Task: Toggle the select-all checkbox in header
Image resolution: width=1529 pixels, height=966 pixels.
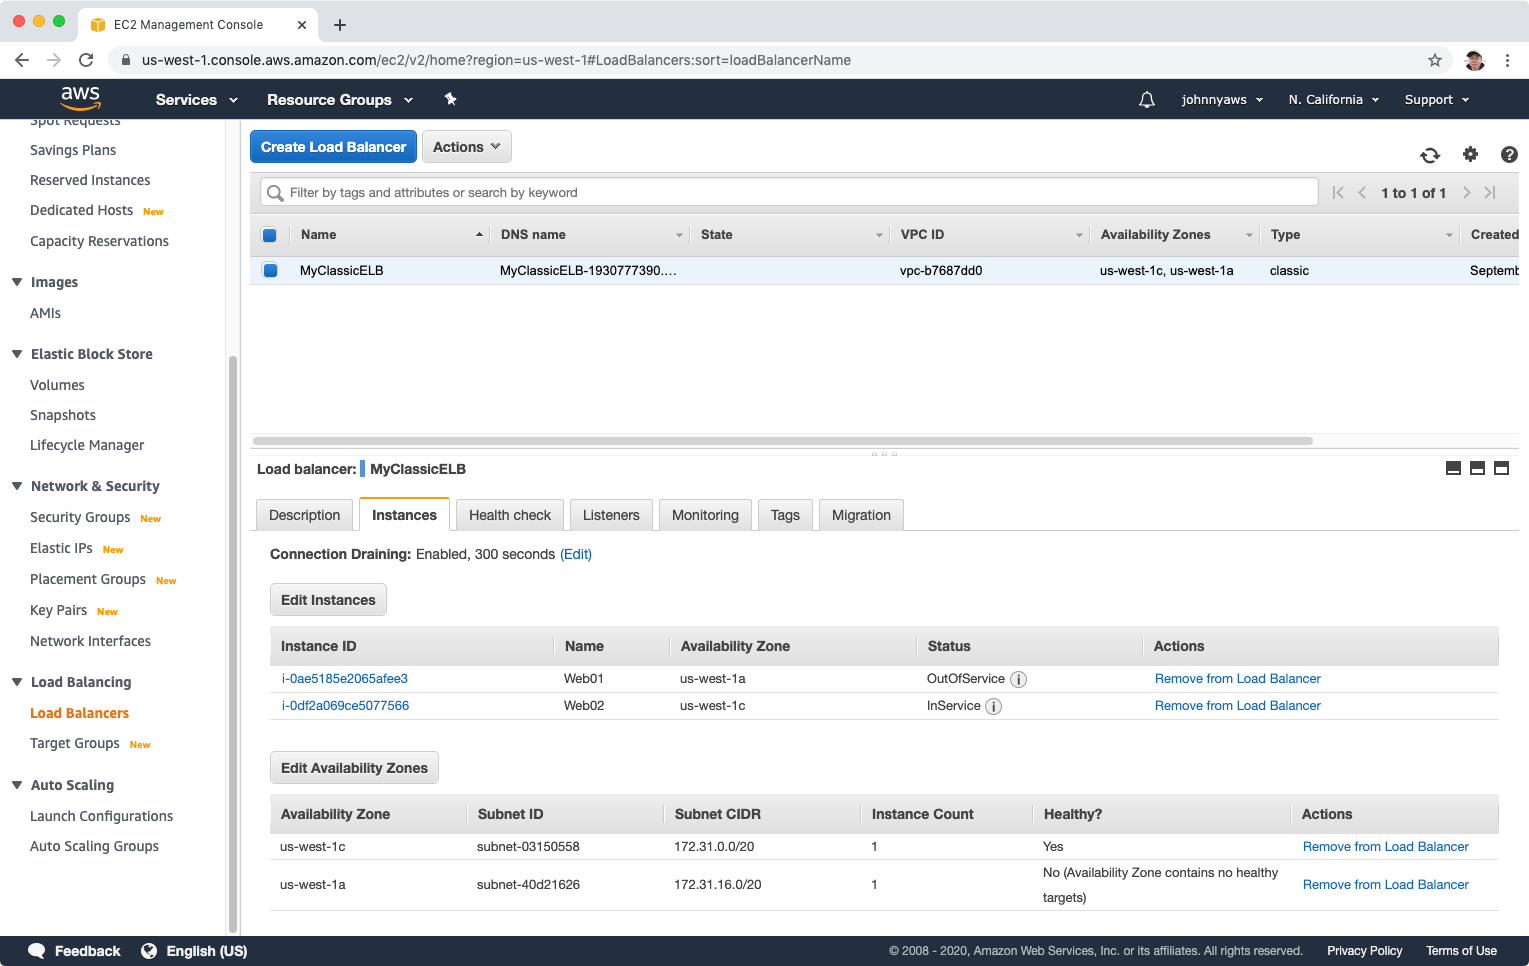Action: [x=269, y=235]
